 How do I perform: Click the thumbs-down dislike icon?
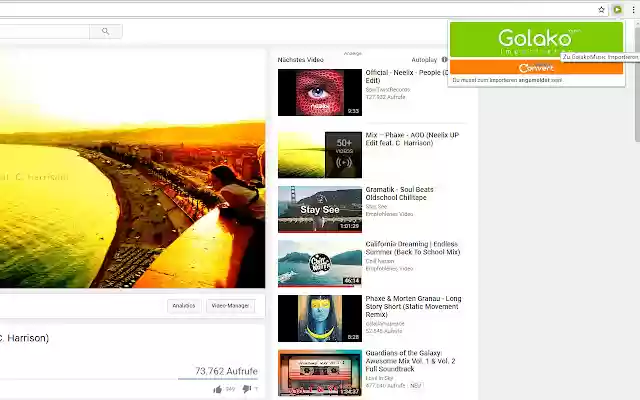click(x=247, y=389)
